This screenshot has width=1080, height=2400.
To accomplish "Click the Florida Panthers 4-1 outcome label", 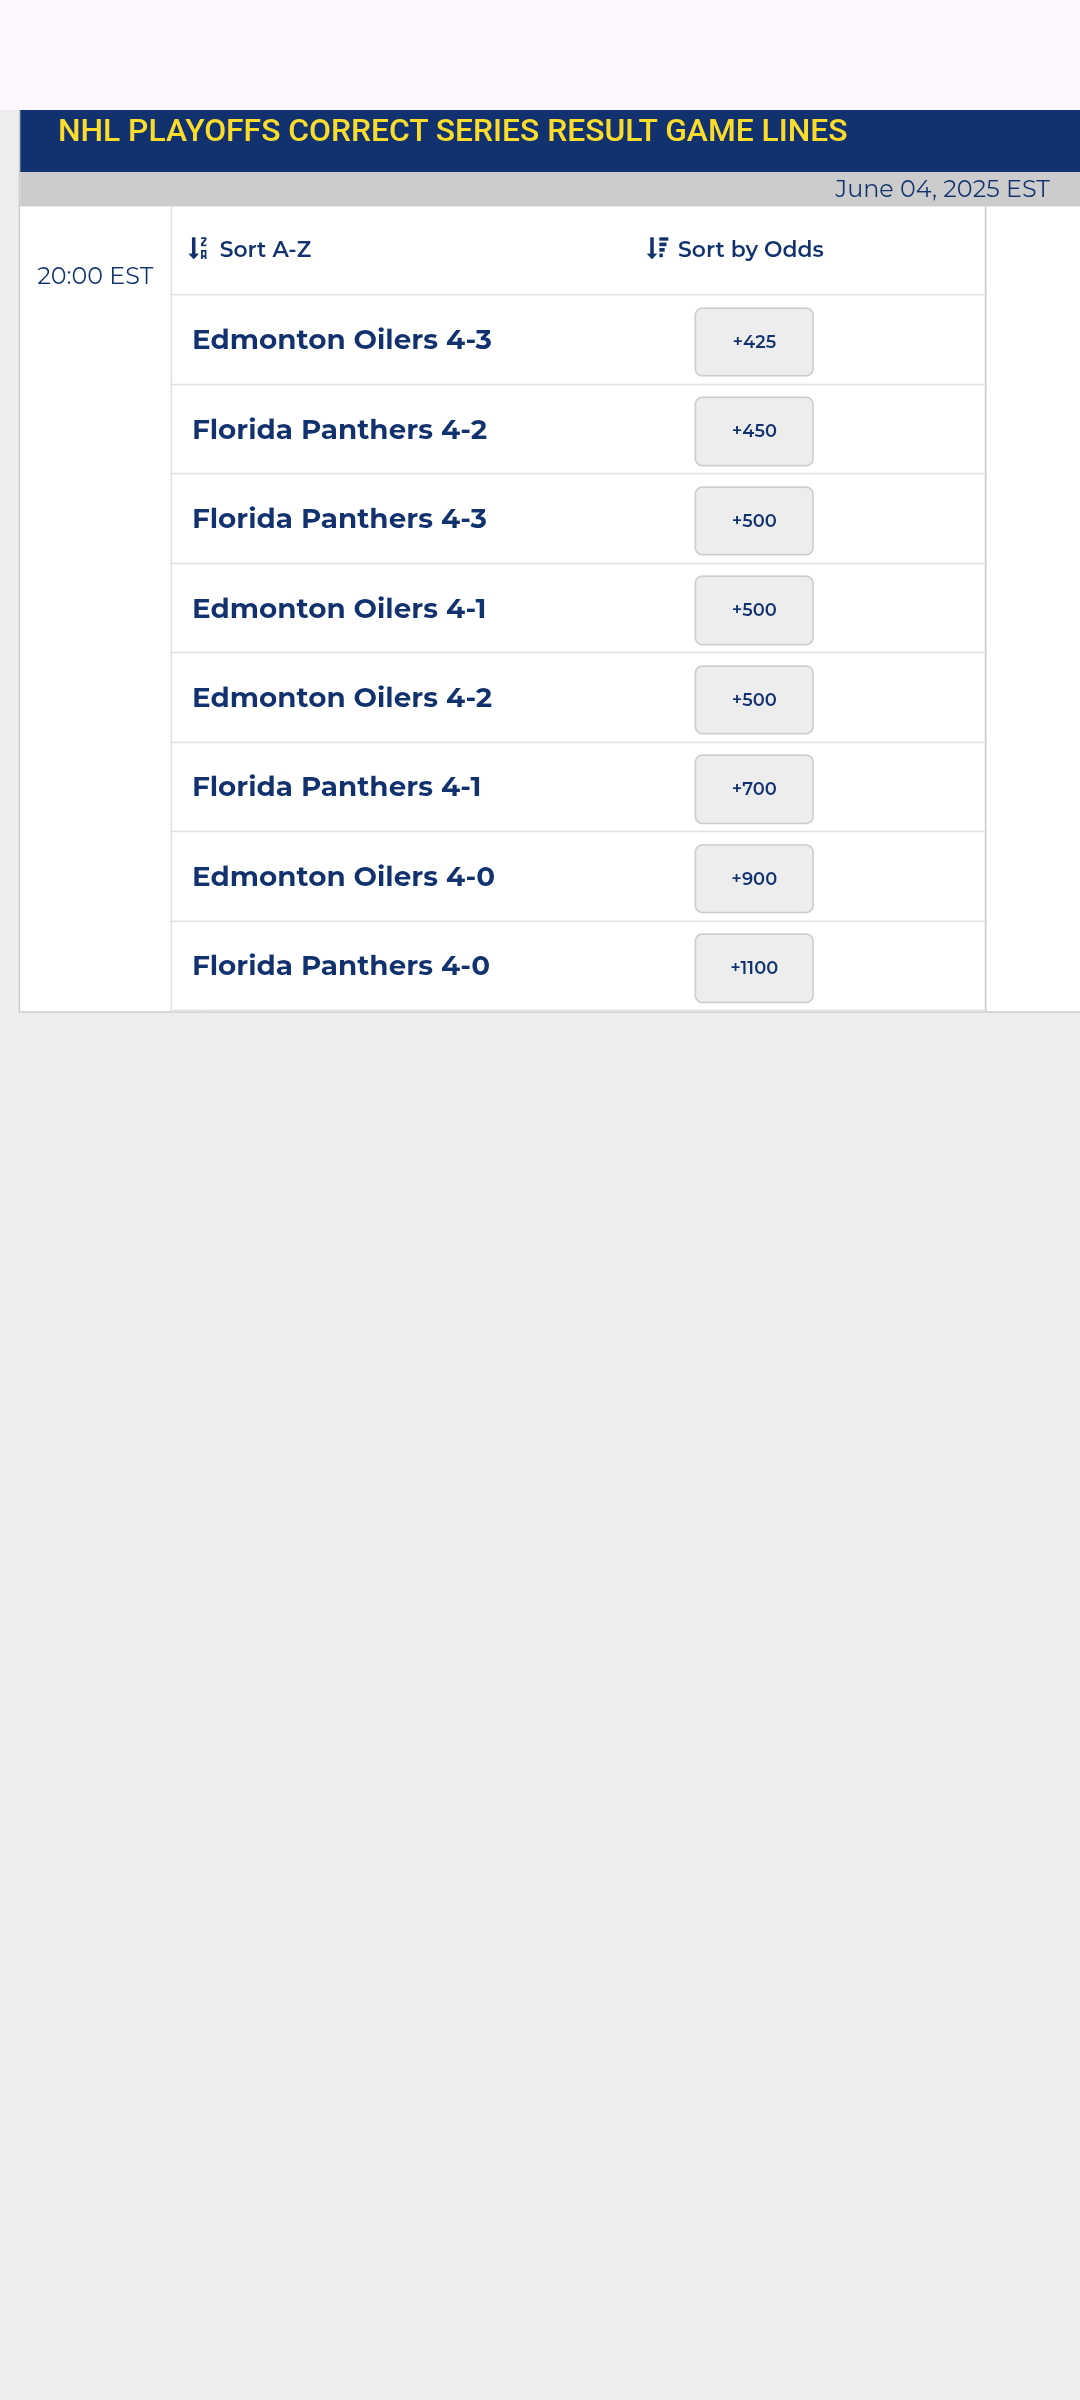I will 337,787.
